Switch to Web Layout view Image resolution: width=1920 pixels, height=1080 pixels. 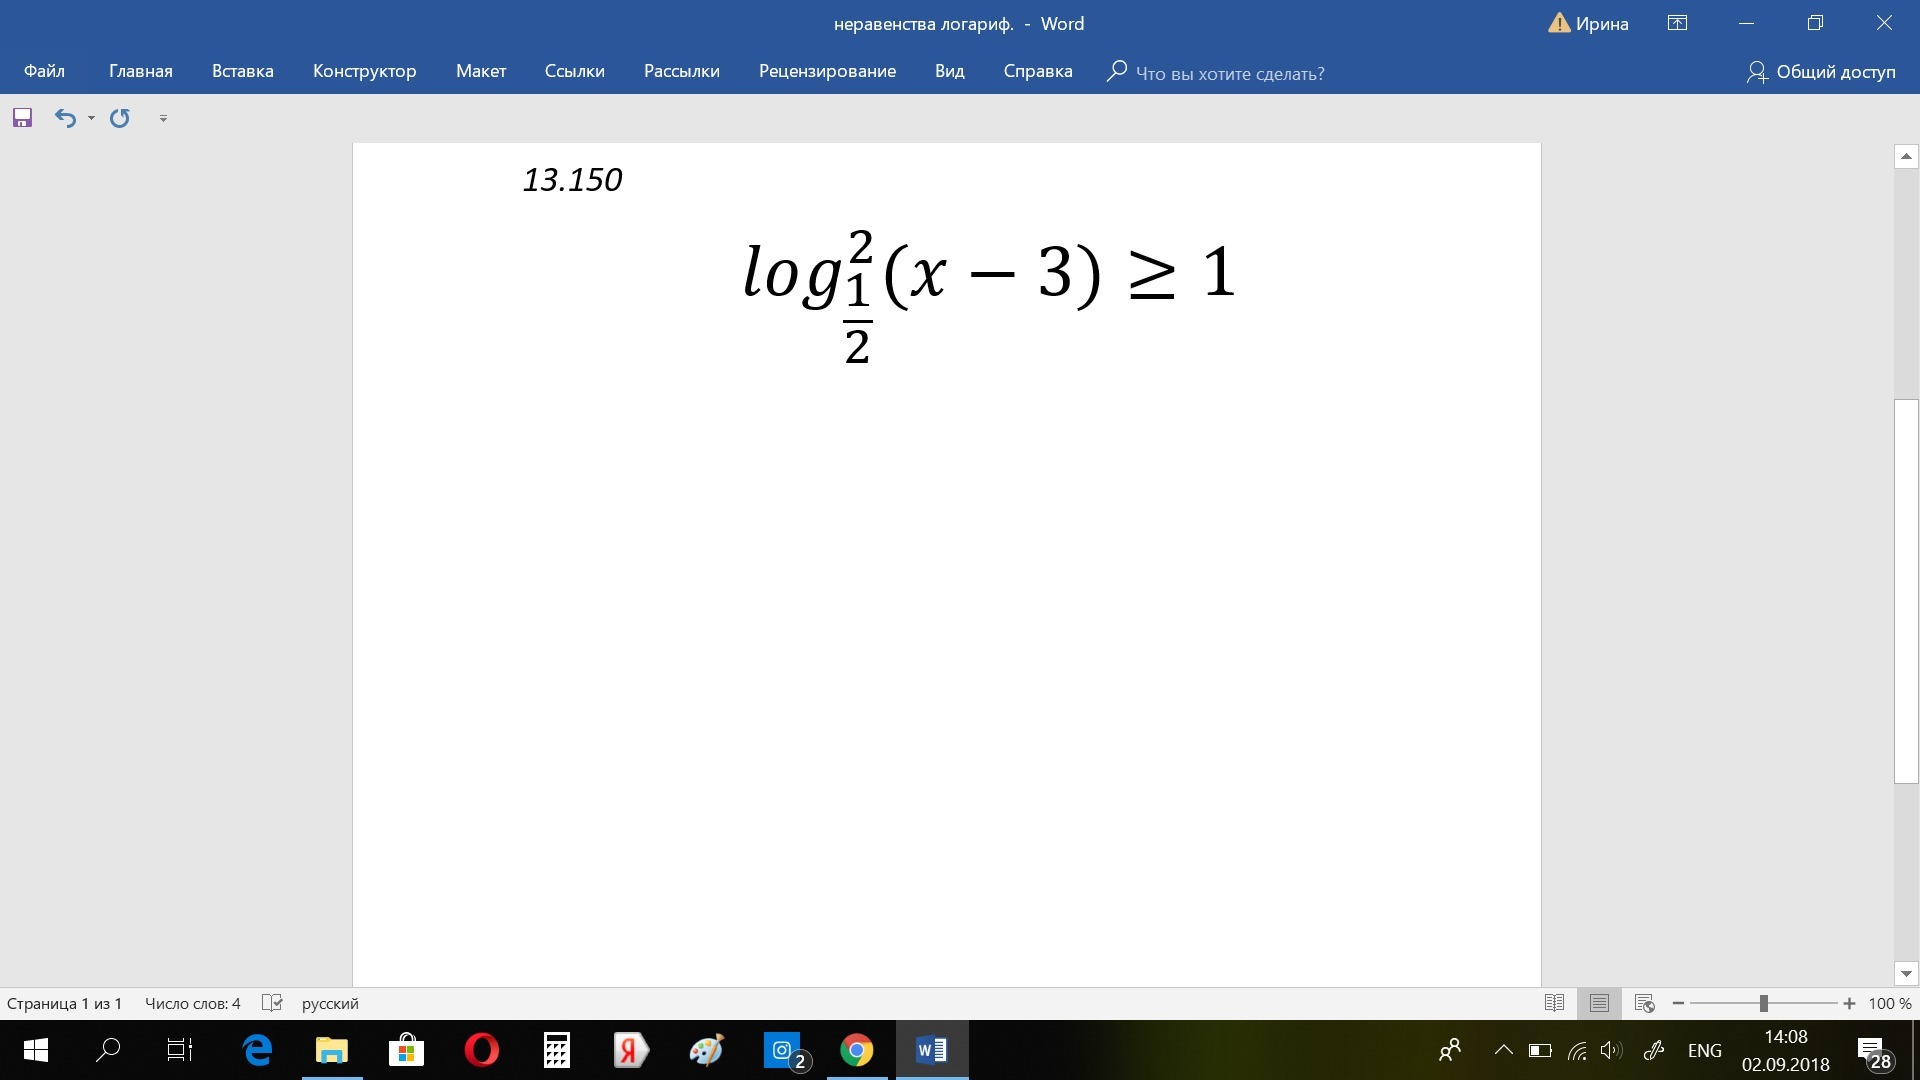click(1644, 1003)
